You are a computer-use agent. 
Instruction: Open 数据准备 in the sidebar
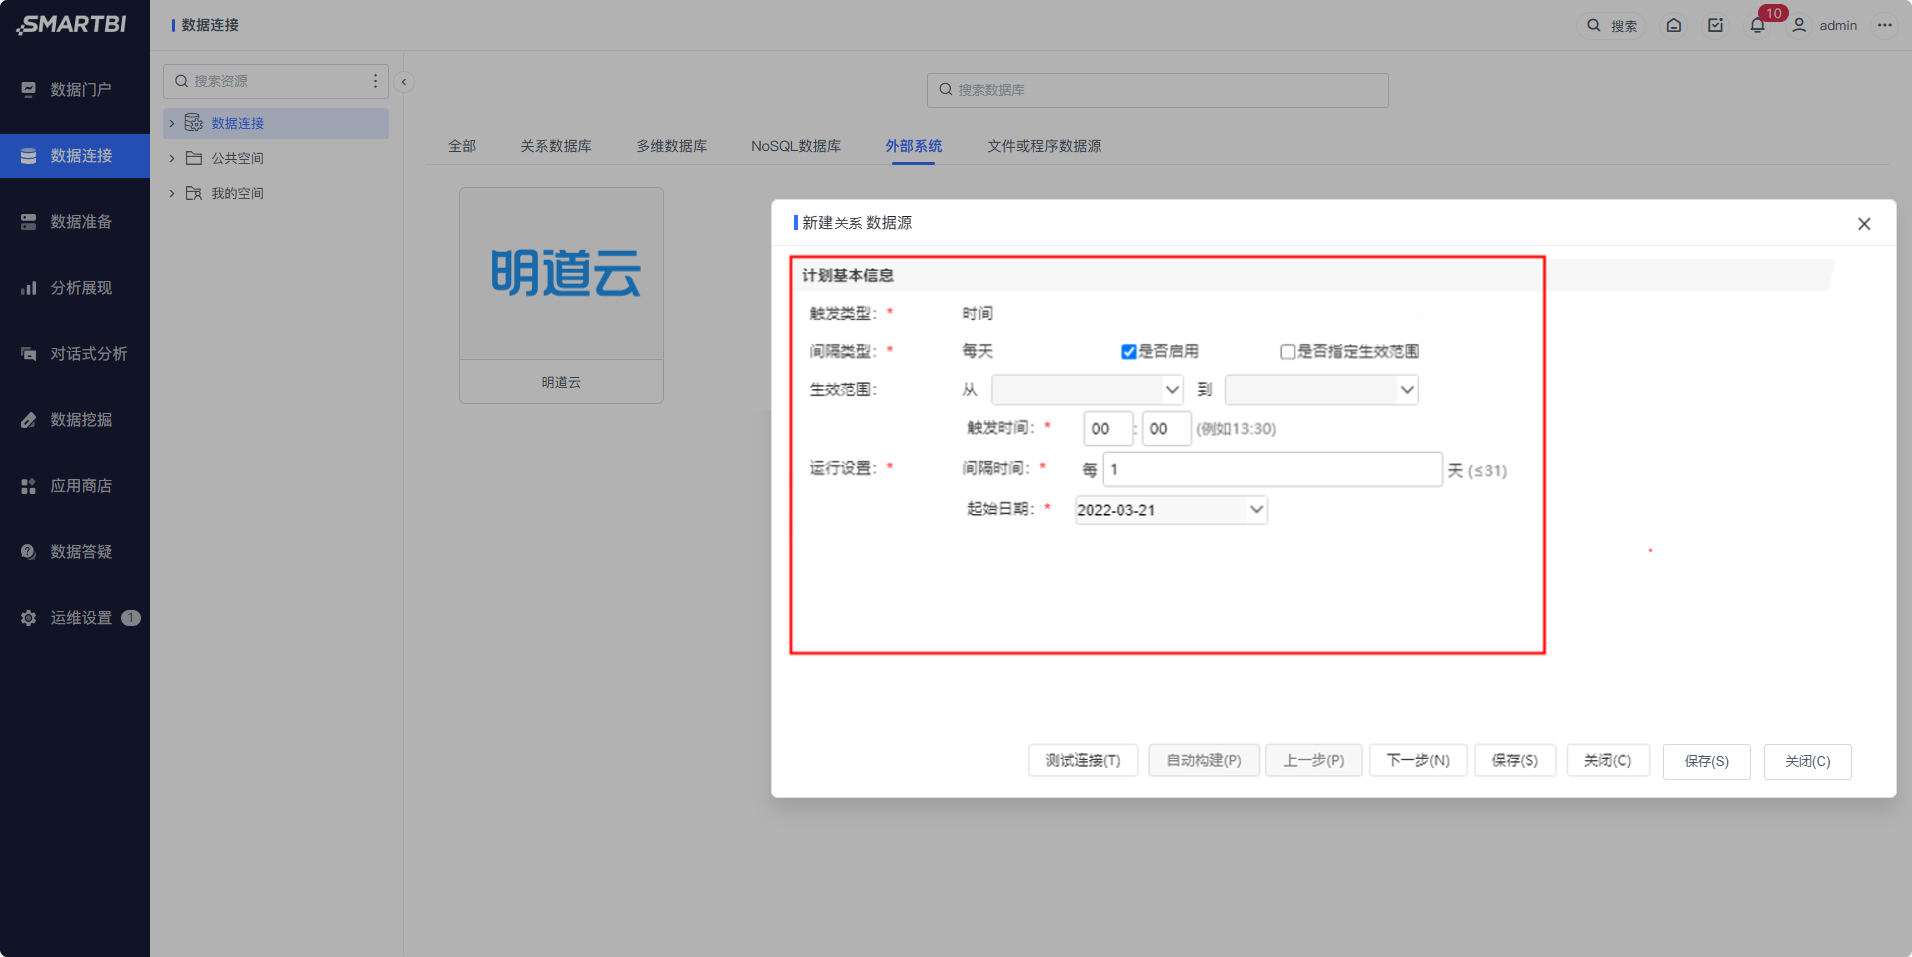tap(75, 222)
